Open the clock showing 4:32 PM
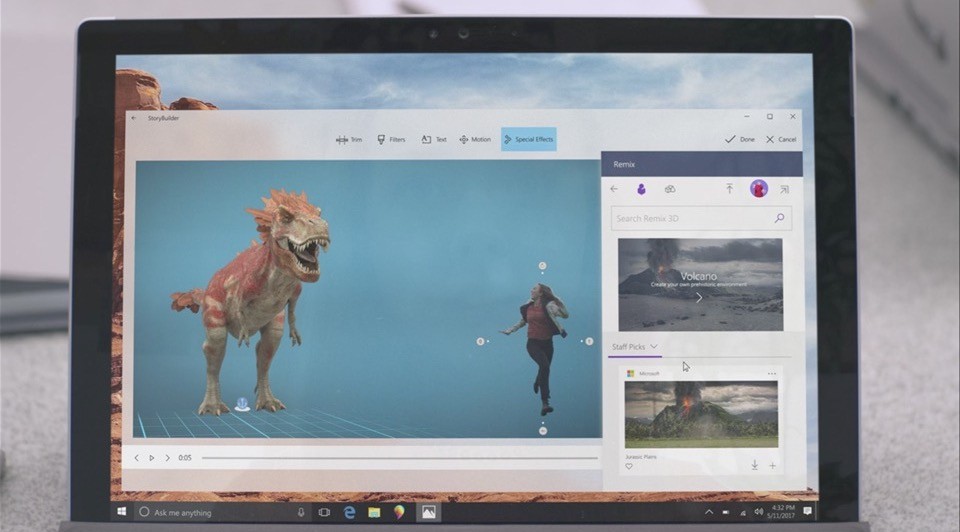The image size is (960, 532). pyautogui.click(x=782, y=512)
